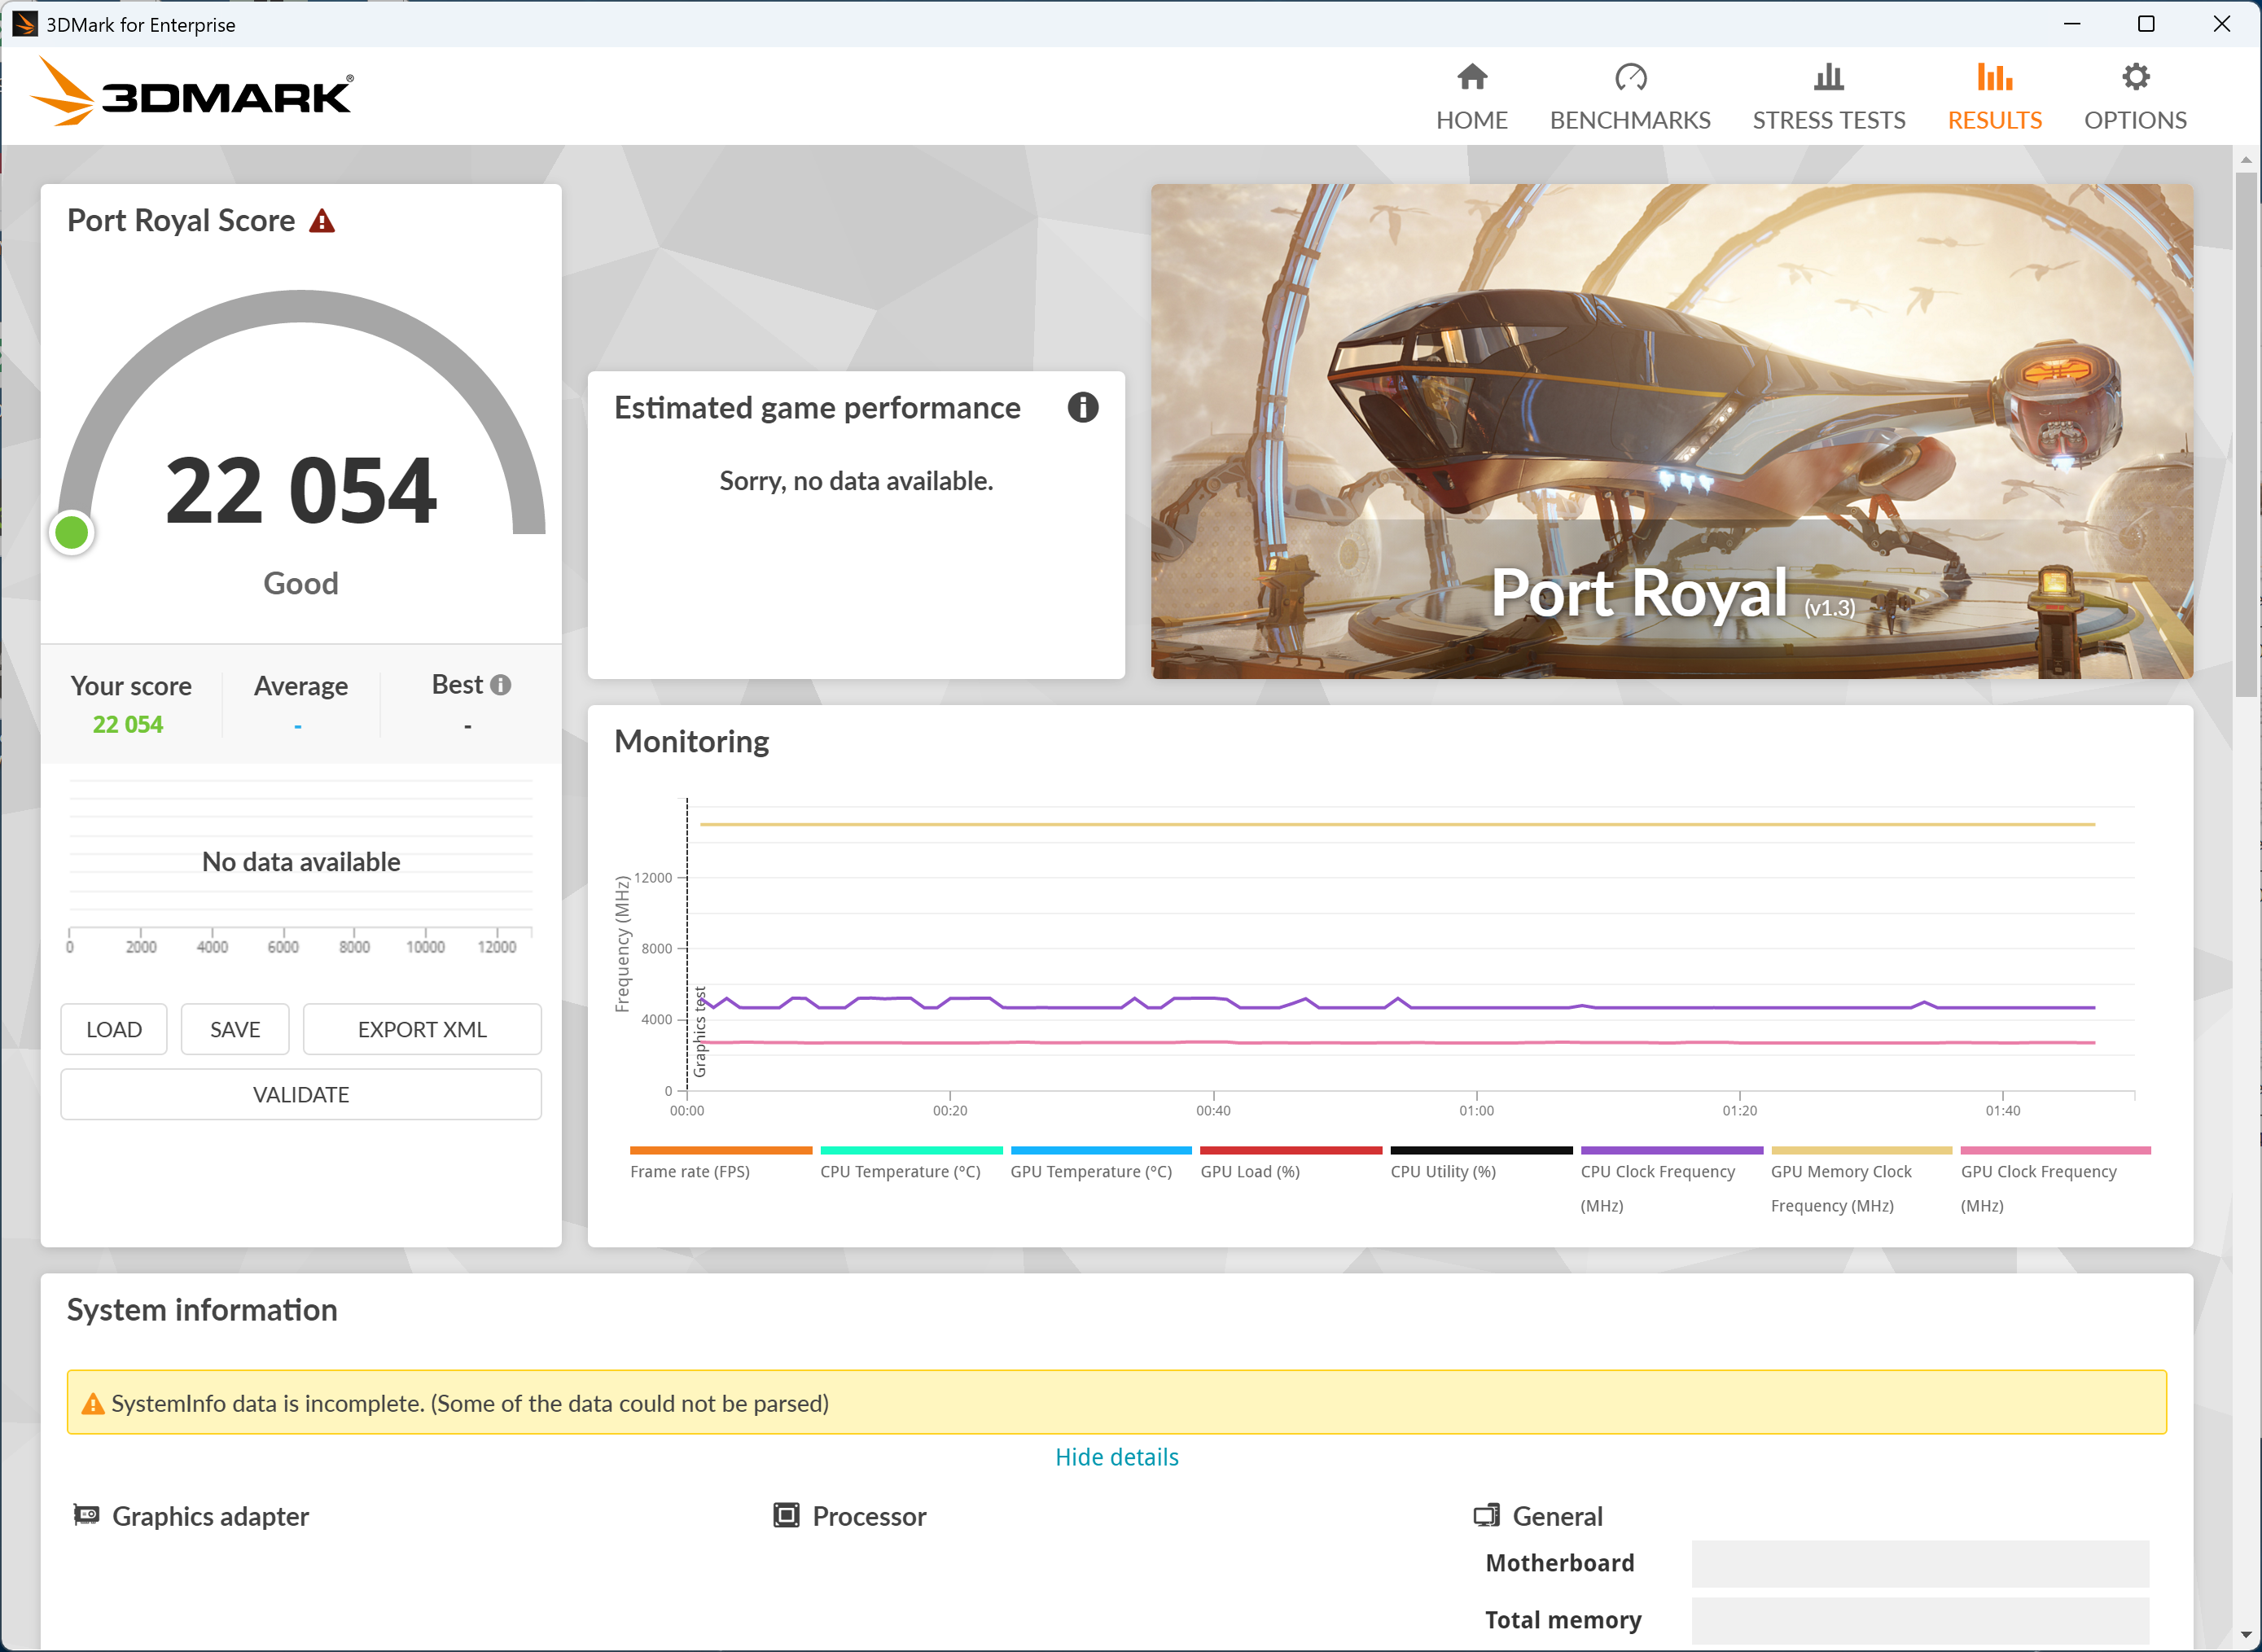Click the SystemInfo incomplete warning icon
This screenshot has width=2262, height=1652.
pyautogui.click(x=92, y=1404)
